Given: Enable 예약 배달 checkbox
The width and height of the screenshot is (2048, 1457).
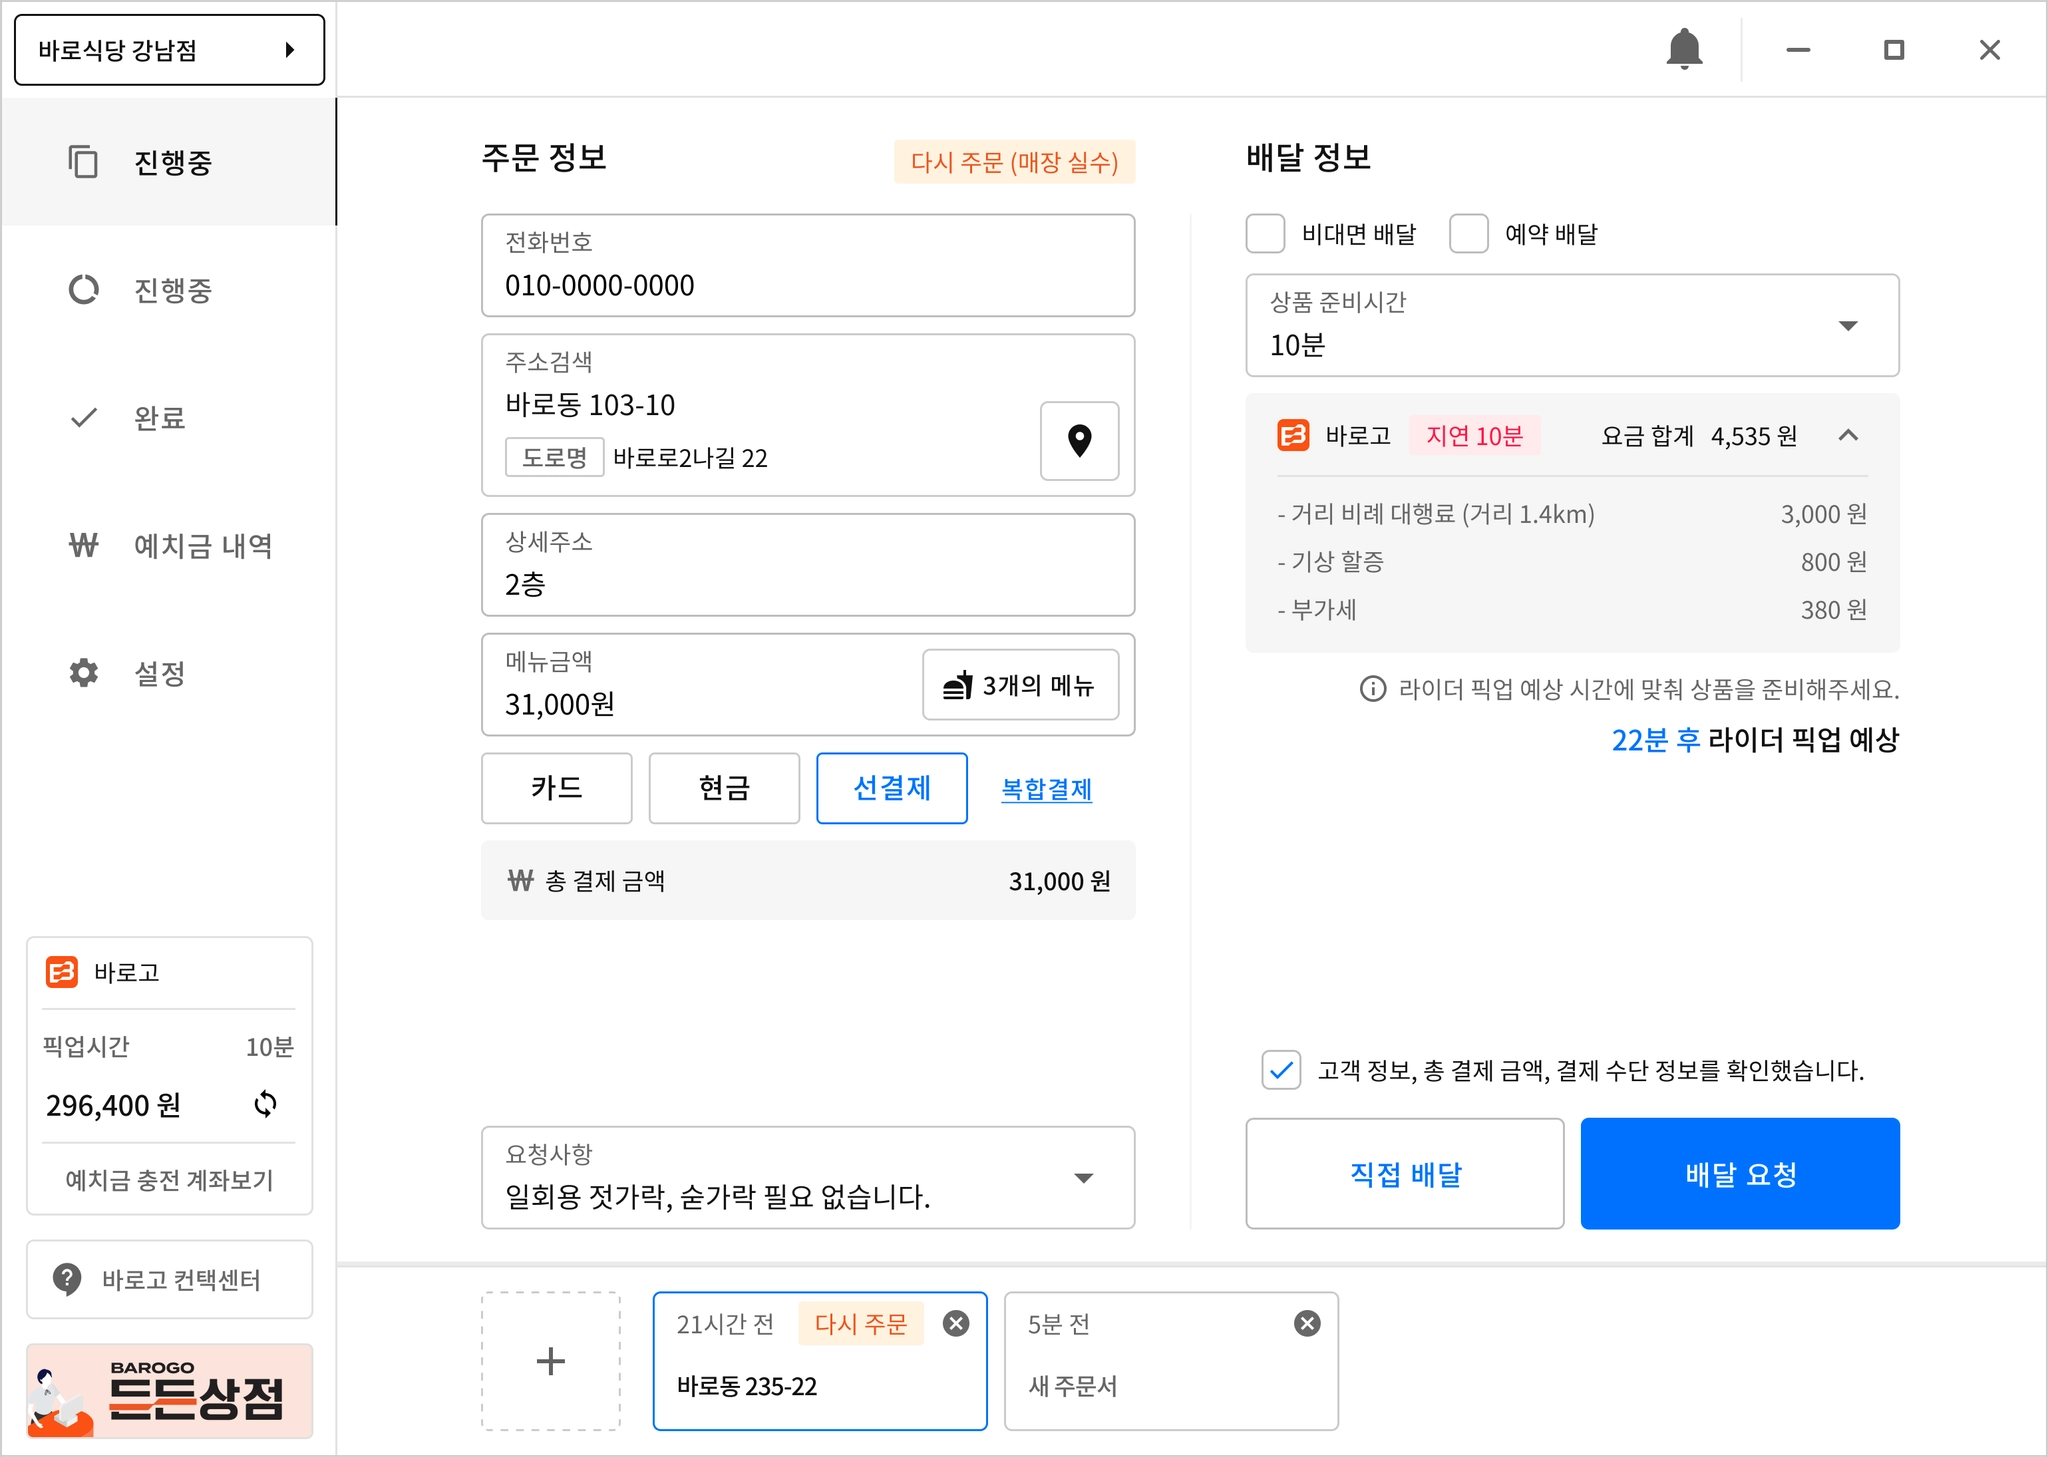Looking at the screenshot, I should tap(1468, 234).
